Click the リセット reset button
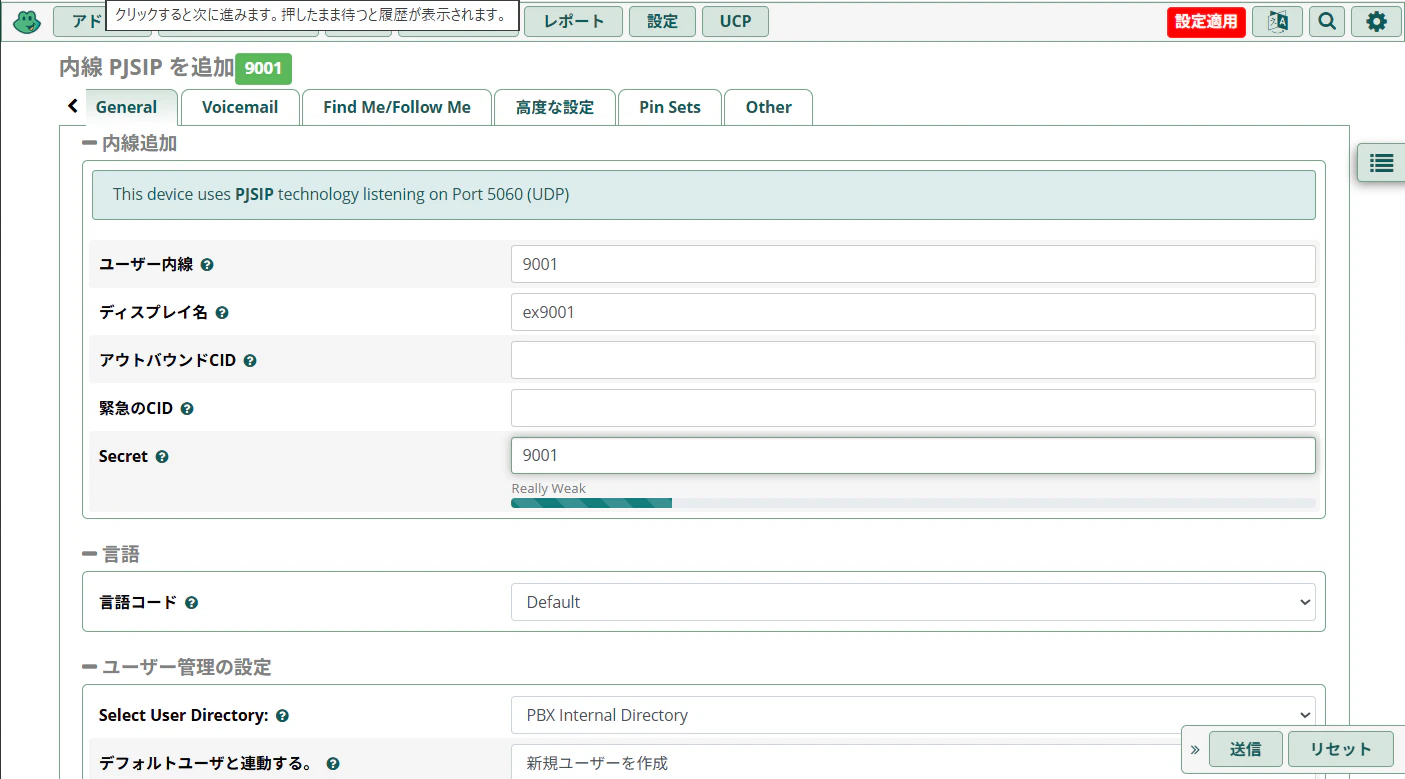The width and height of the screenshot is (1405, 779). (1339, 749)
